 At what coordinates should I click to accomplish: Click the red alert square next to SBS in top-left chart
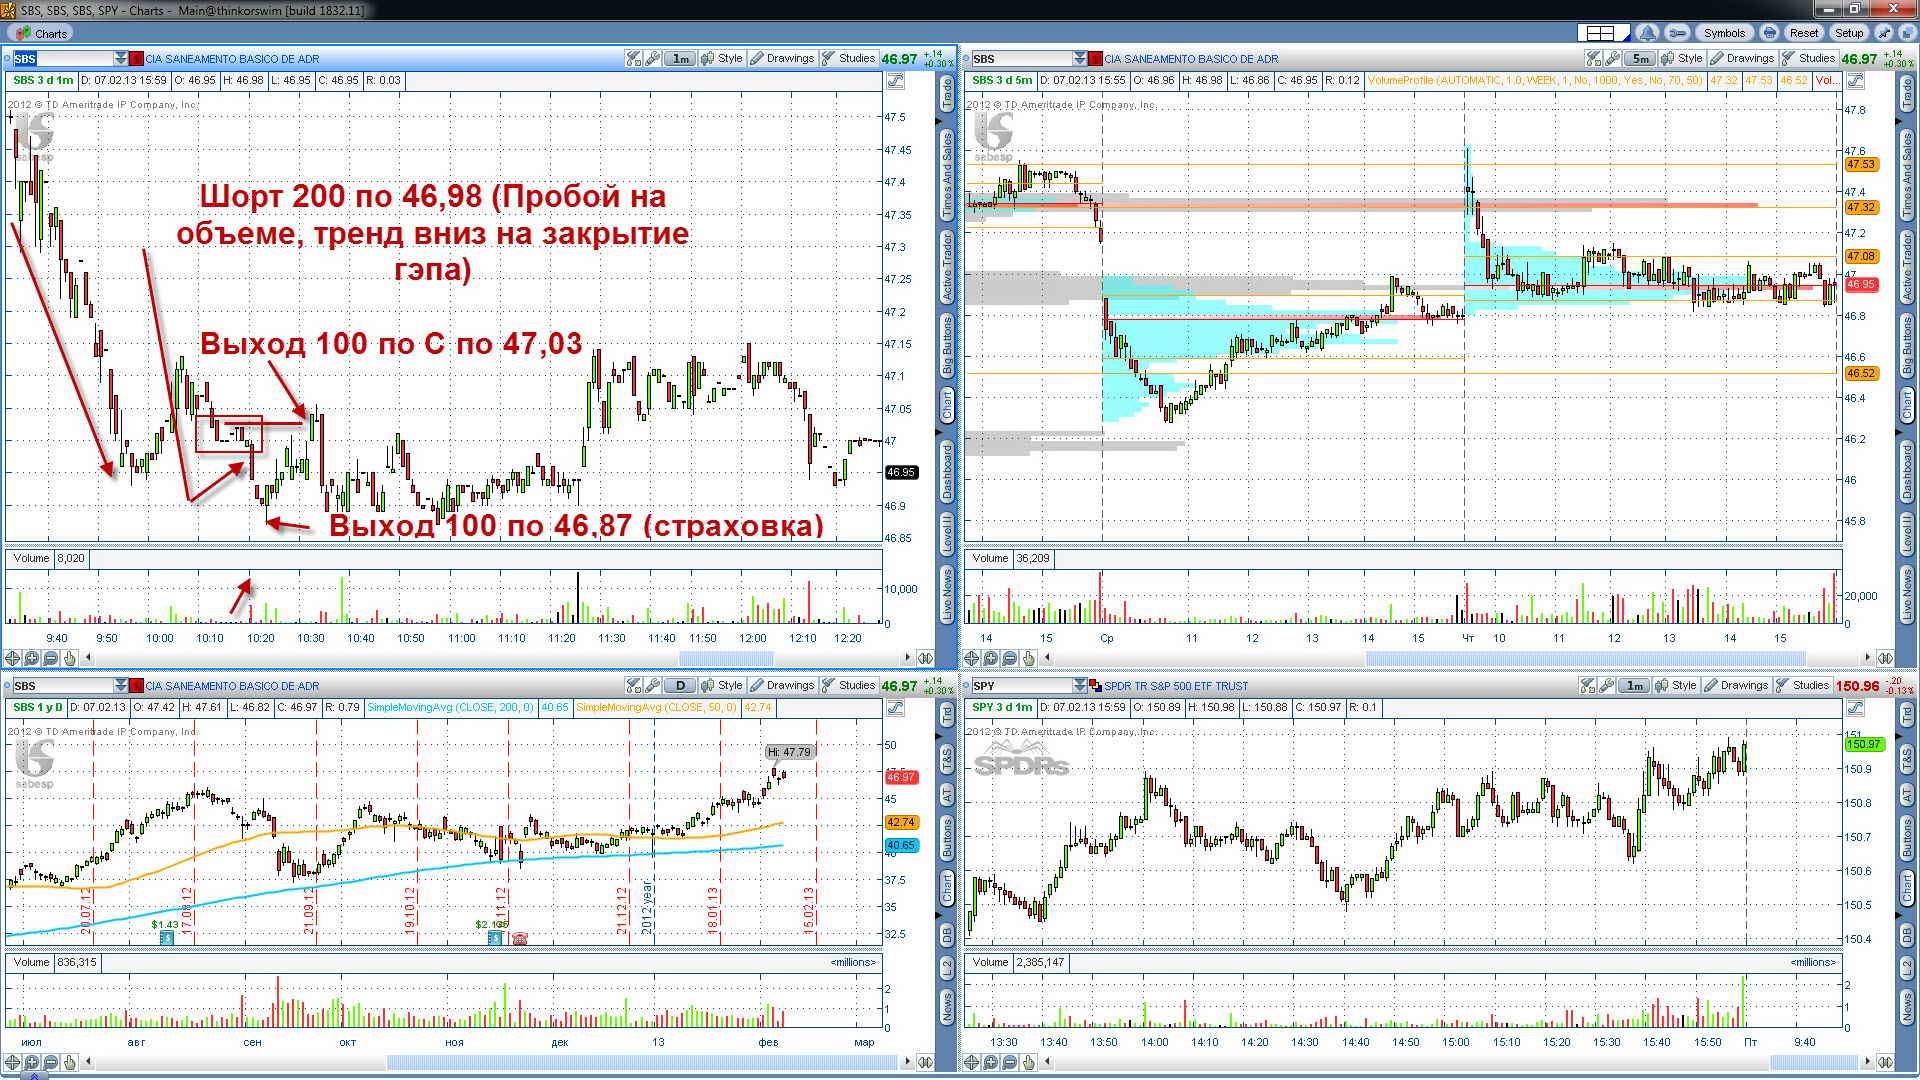[137, 59]
